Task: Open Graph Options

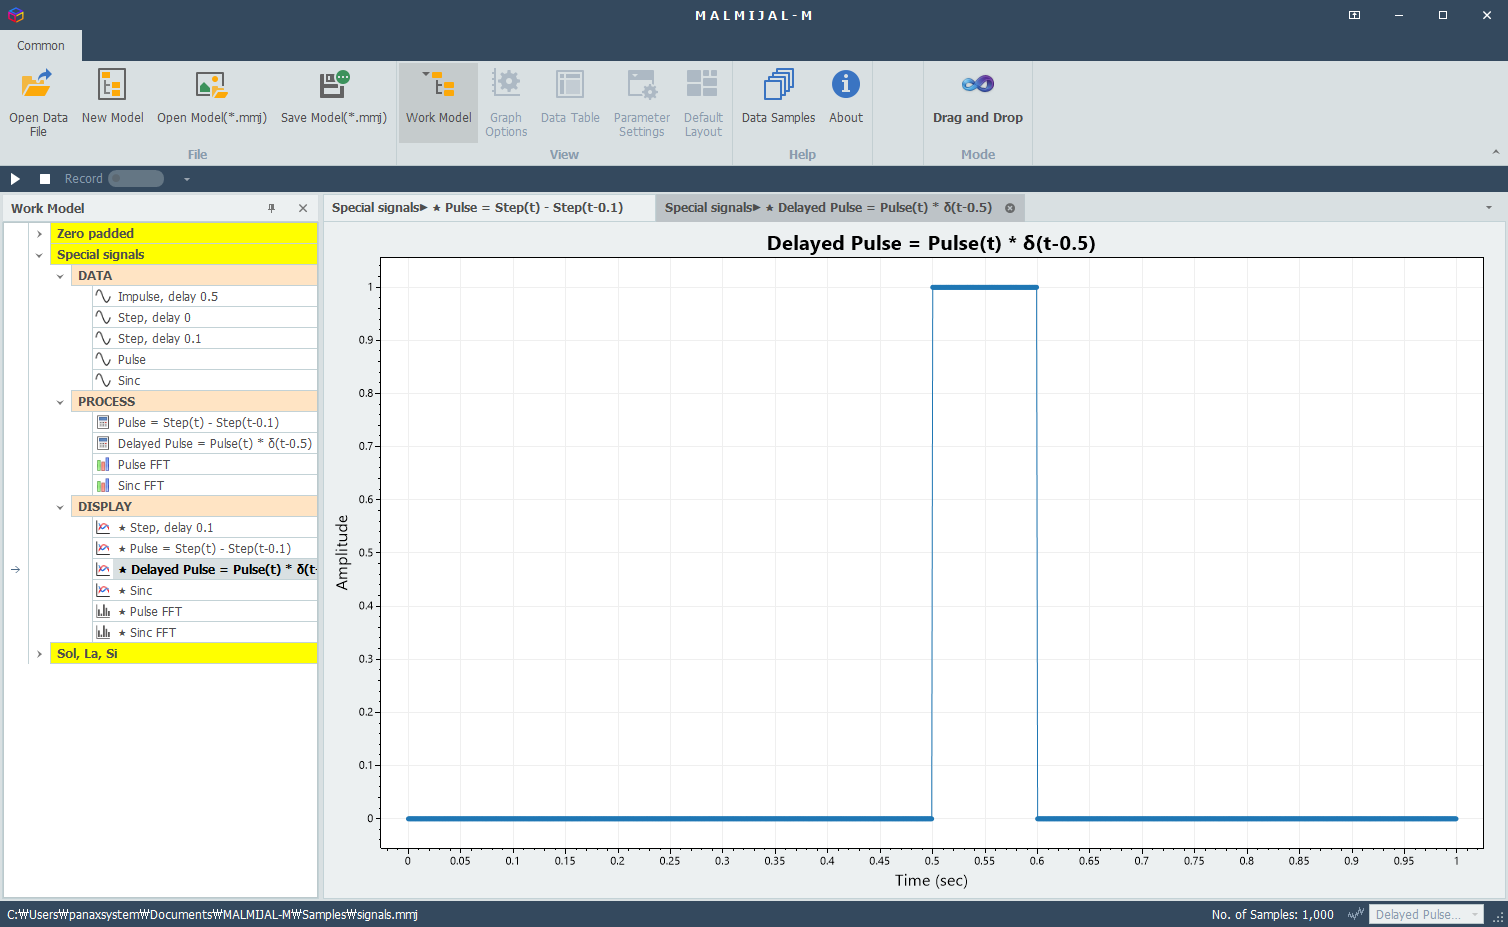Action: click(x=506, y=102)
